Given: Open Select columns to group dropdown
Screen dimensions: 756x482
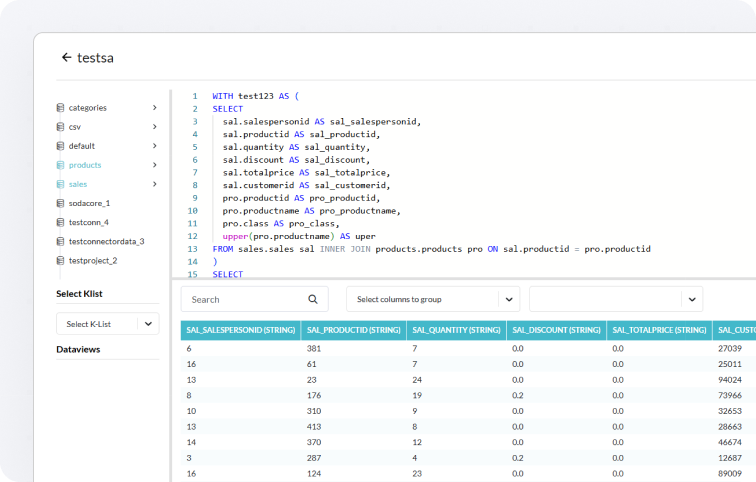Looking at the screenshot, I should (433, 299).
